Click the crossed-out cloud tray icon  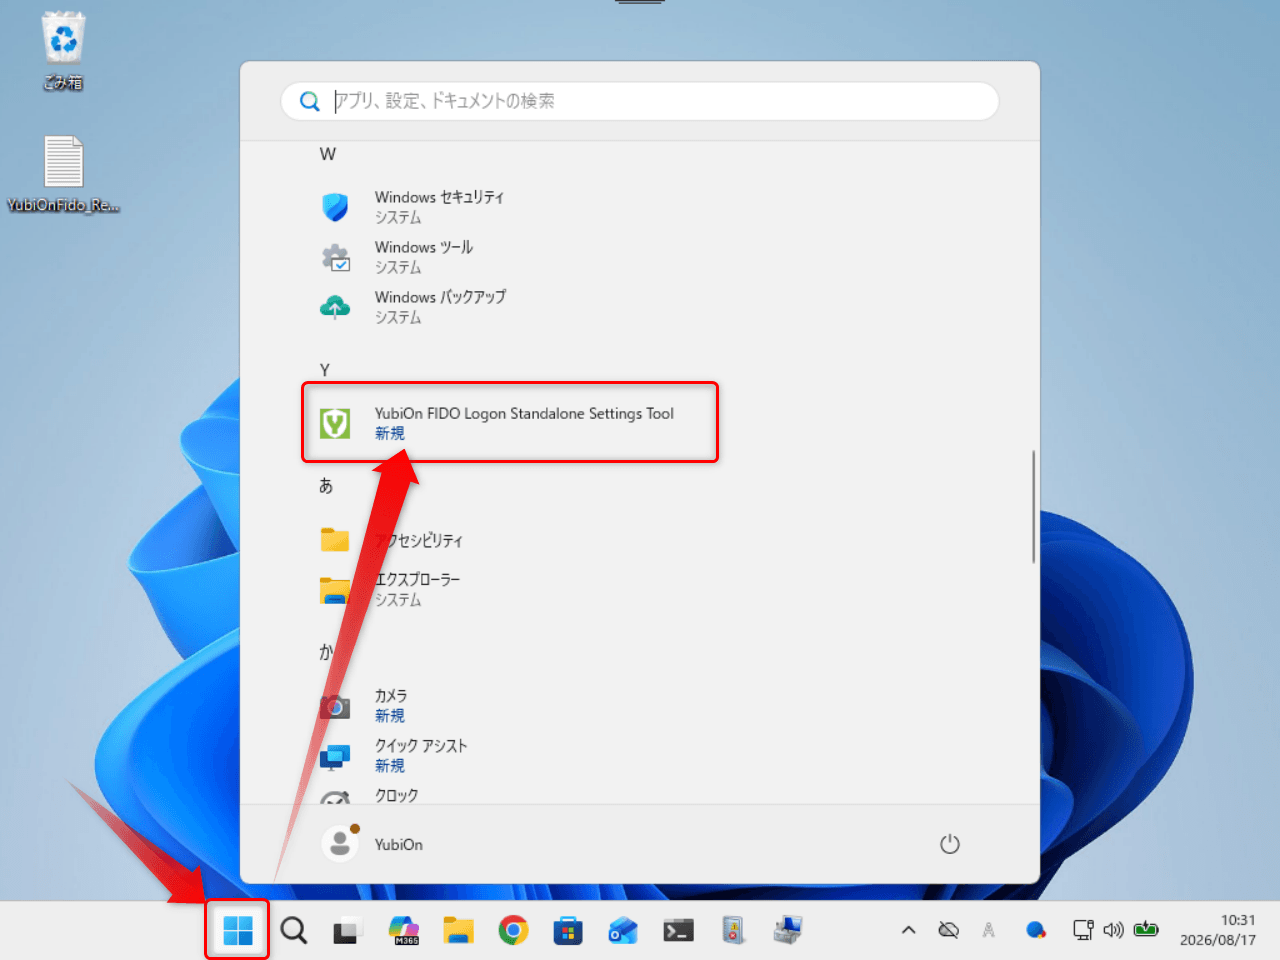948,930
